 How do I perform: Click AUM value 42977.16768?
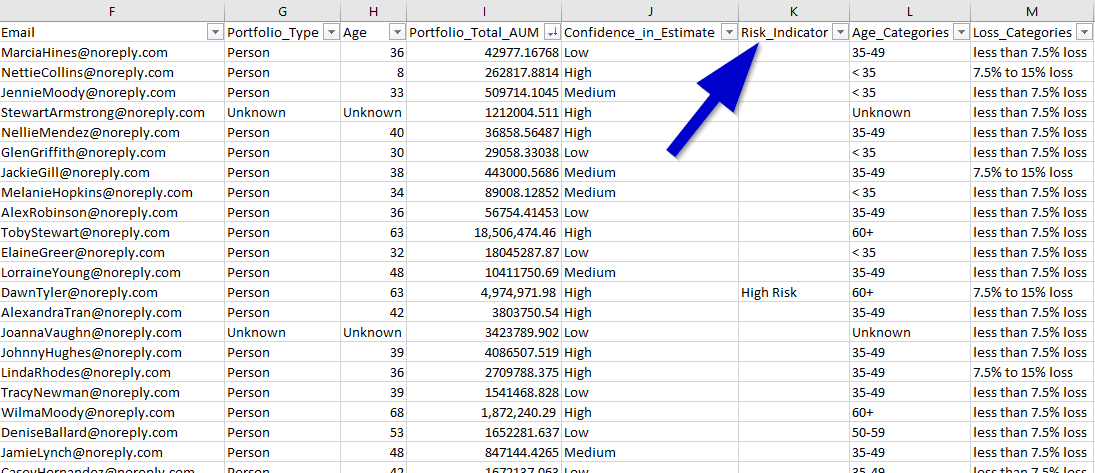483,52
